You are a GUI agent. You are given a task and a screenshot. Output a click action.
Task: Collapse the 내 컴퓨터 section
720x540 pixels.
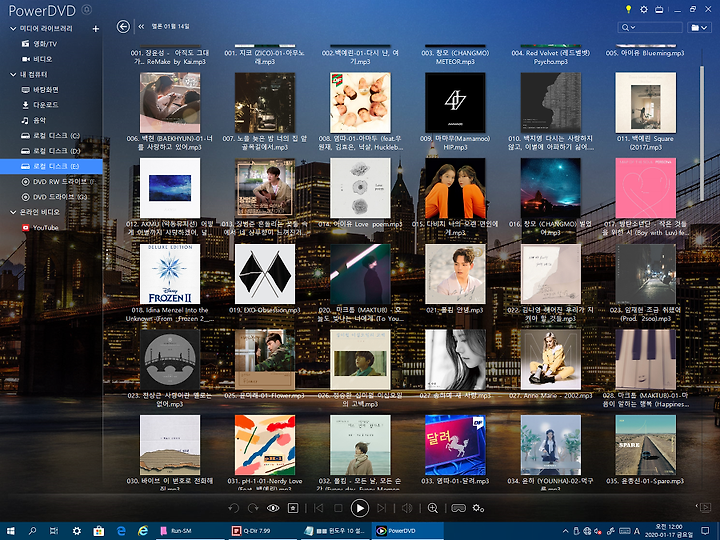click(x=13, y=74)
